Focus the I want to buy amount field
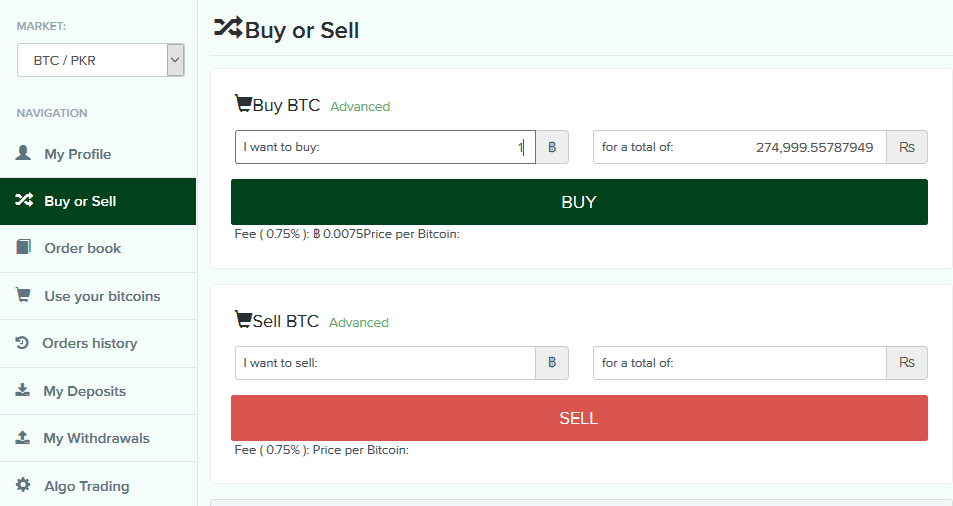 [x=385, y=147]
